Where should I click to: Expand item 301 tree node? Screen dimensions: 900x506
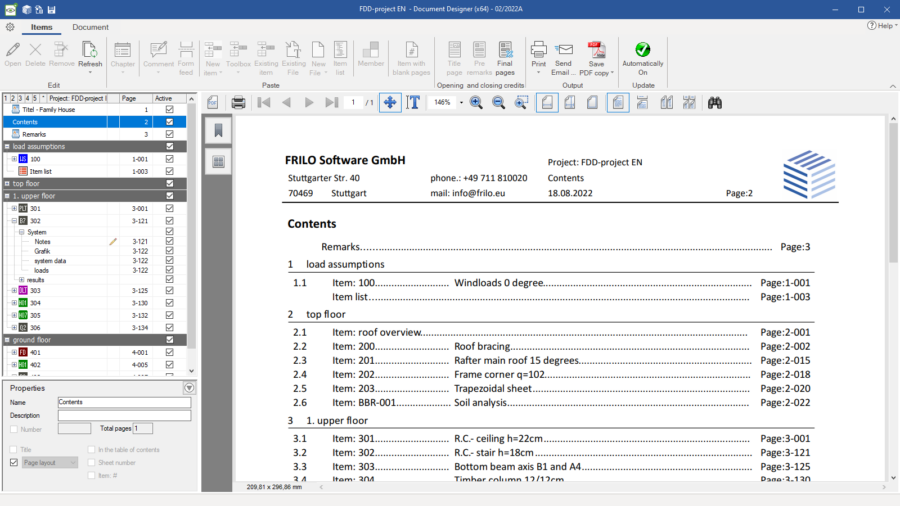[14, 208]
